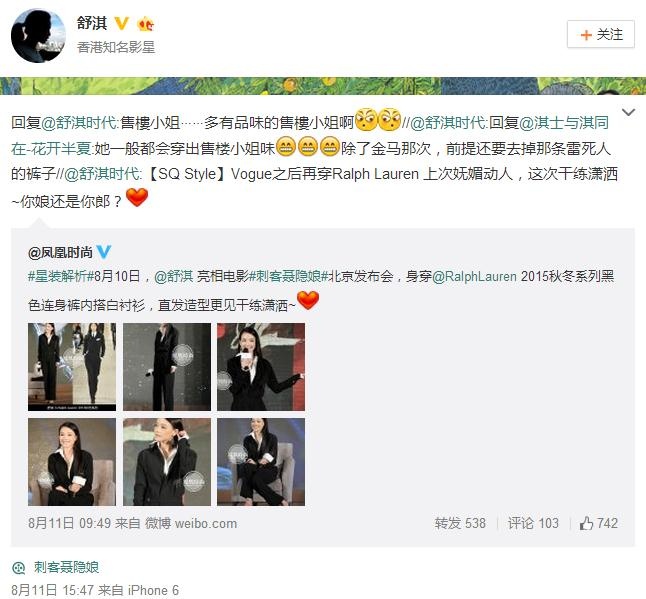
Task: Click the 8月11日 09:49 timestamp link
Action: click(x=70, y=523)
